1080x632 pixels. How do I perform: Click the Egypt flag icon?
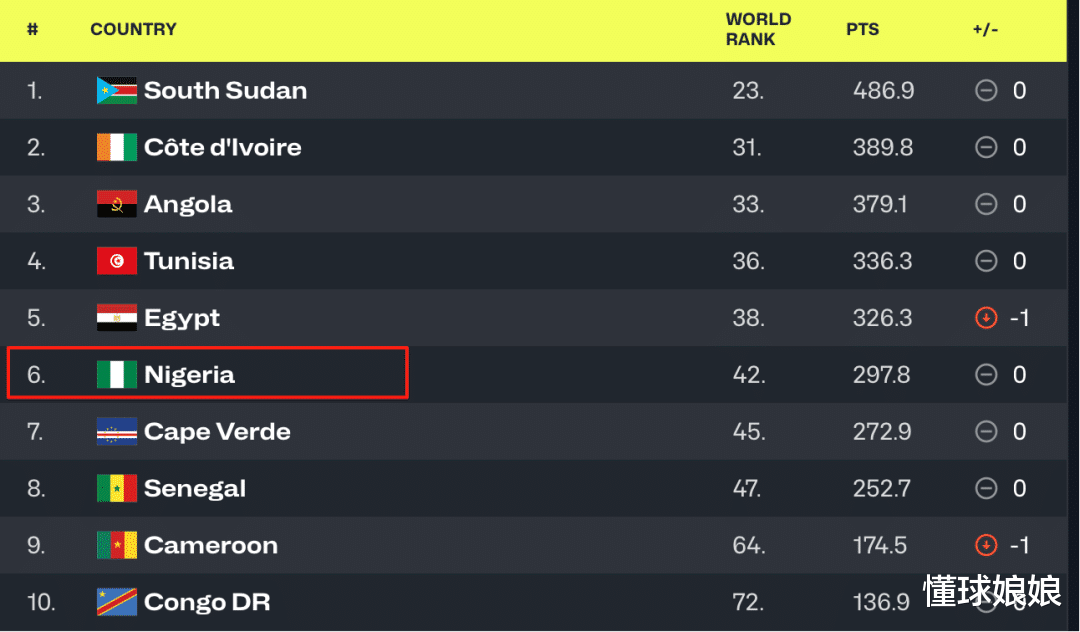click(x=116, y=317)
